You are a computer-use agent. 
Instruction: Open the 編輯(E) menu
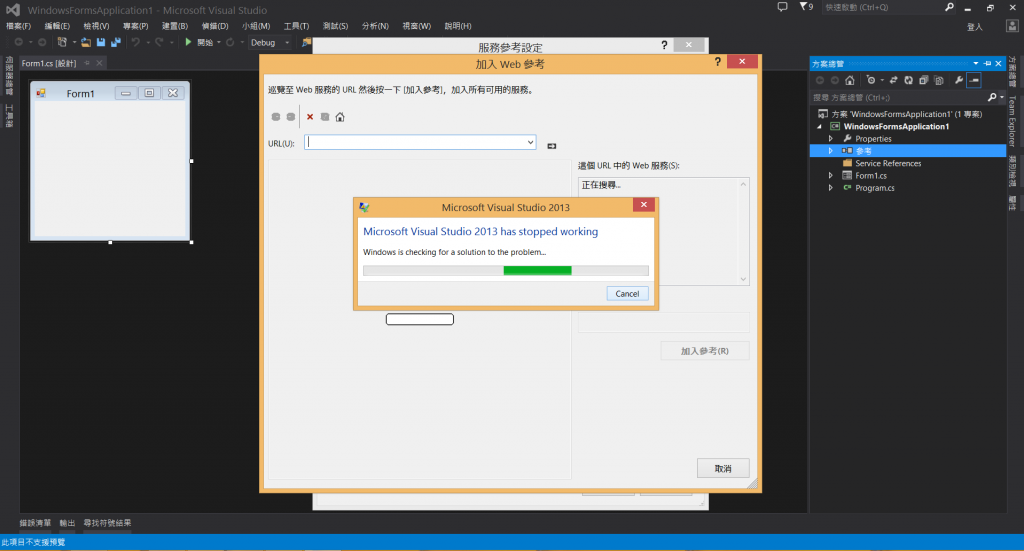click(57, 26)
